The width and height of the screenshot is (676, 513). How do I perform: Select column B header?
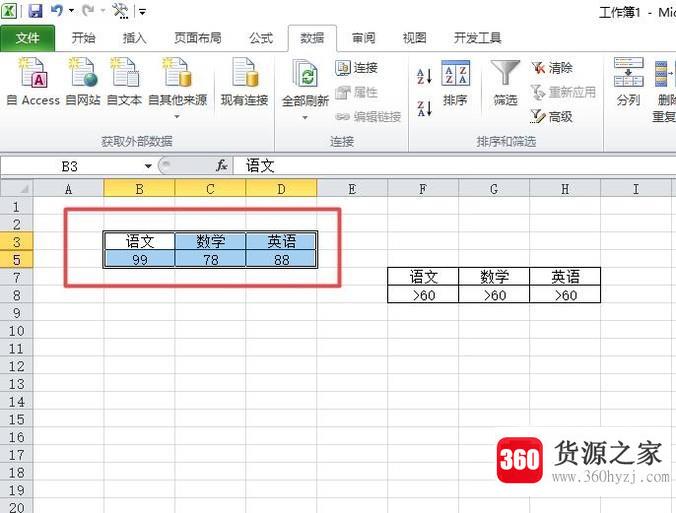pos(139,189)
